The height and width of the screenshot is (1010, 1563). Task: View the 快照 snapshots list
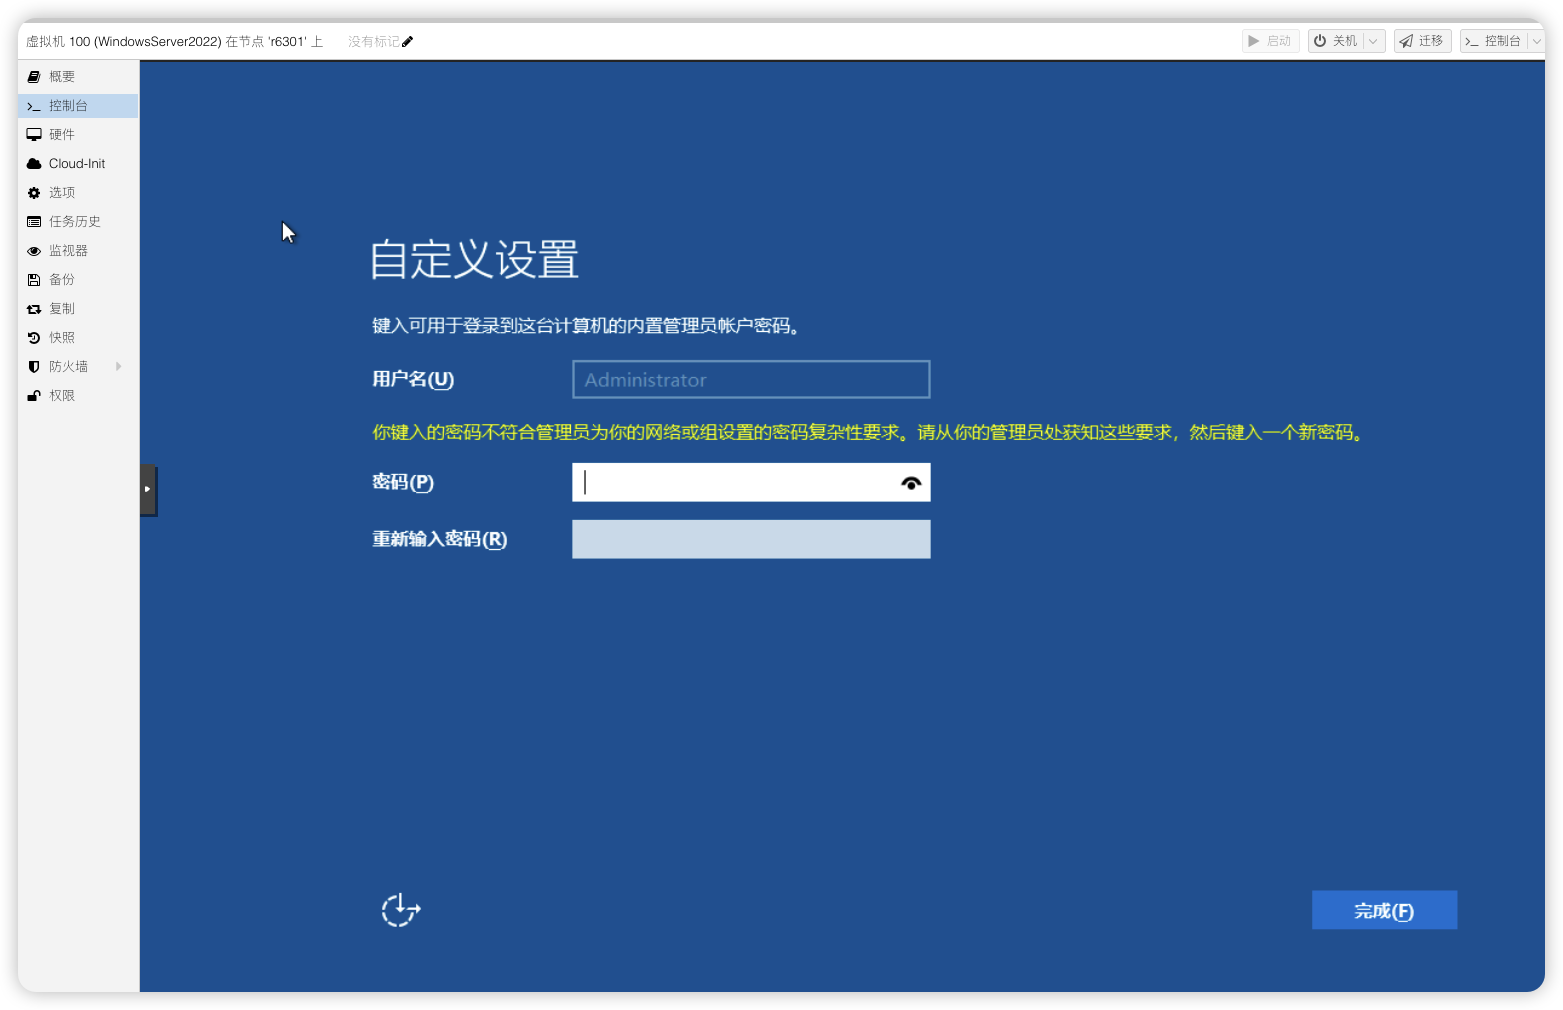[60, 337]
